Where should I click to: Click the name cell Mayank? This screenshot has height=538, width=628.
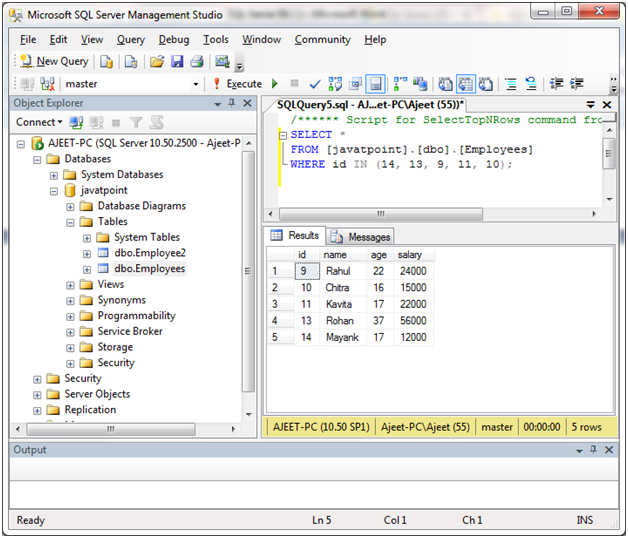coord(343,337)
